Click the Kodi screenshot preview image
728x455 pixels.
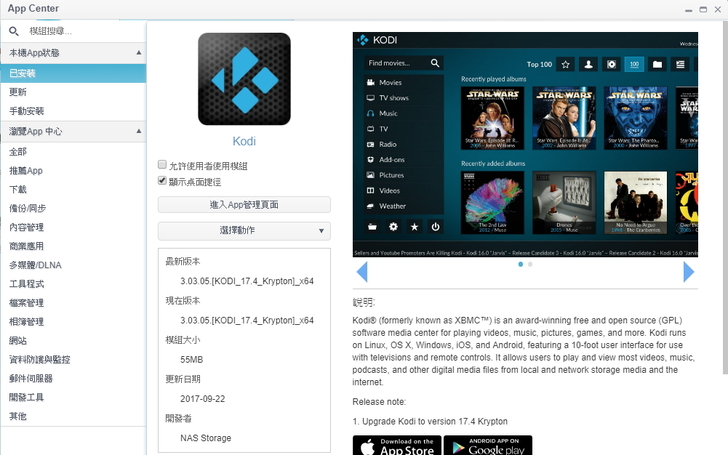(525, 144)
